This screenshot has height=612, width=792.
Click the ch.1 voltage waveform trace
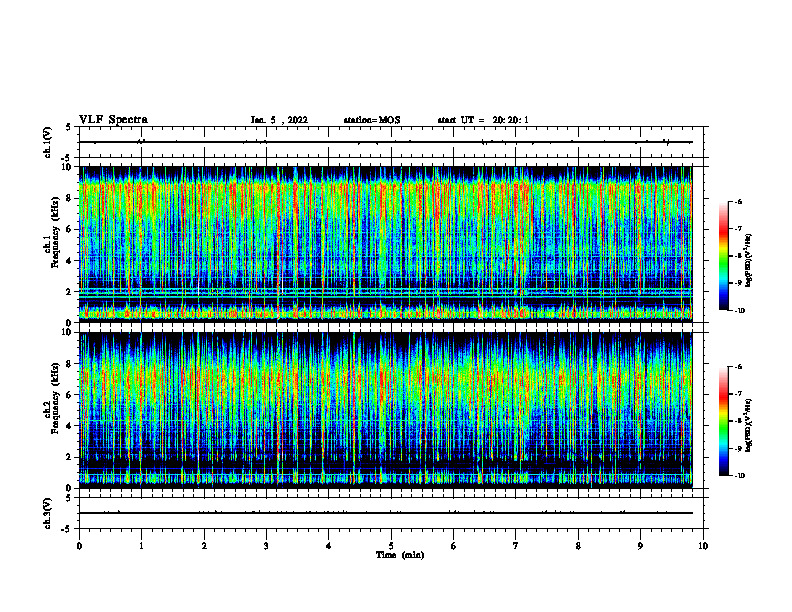pos(385,142)
